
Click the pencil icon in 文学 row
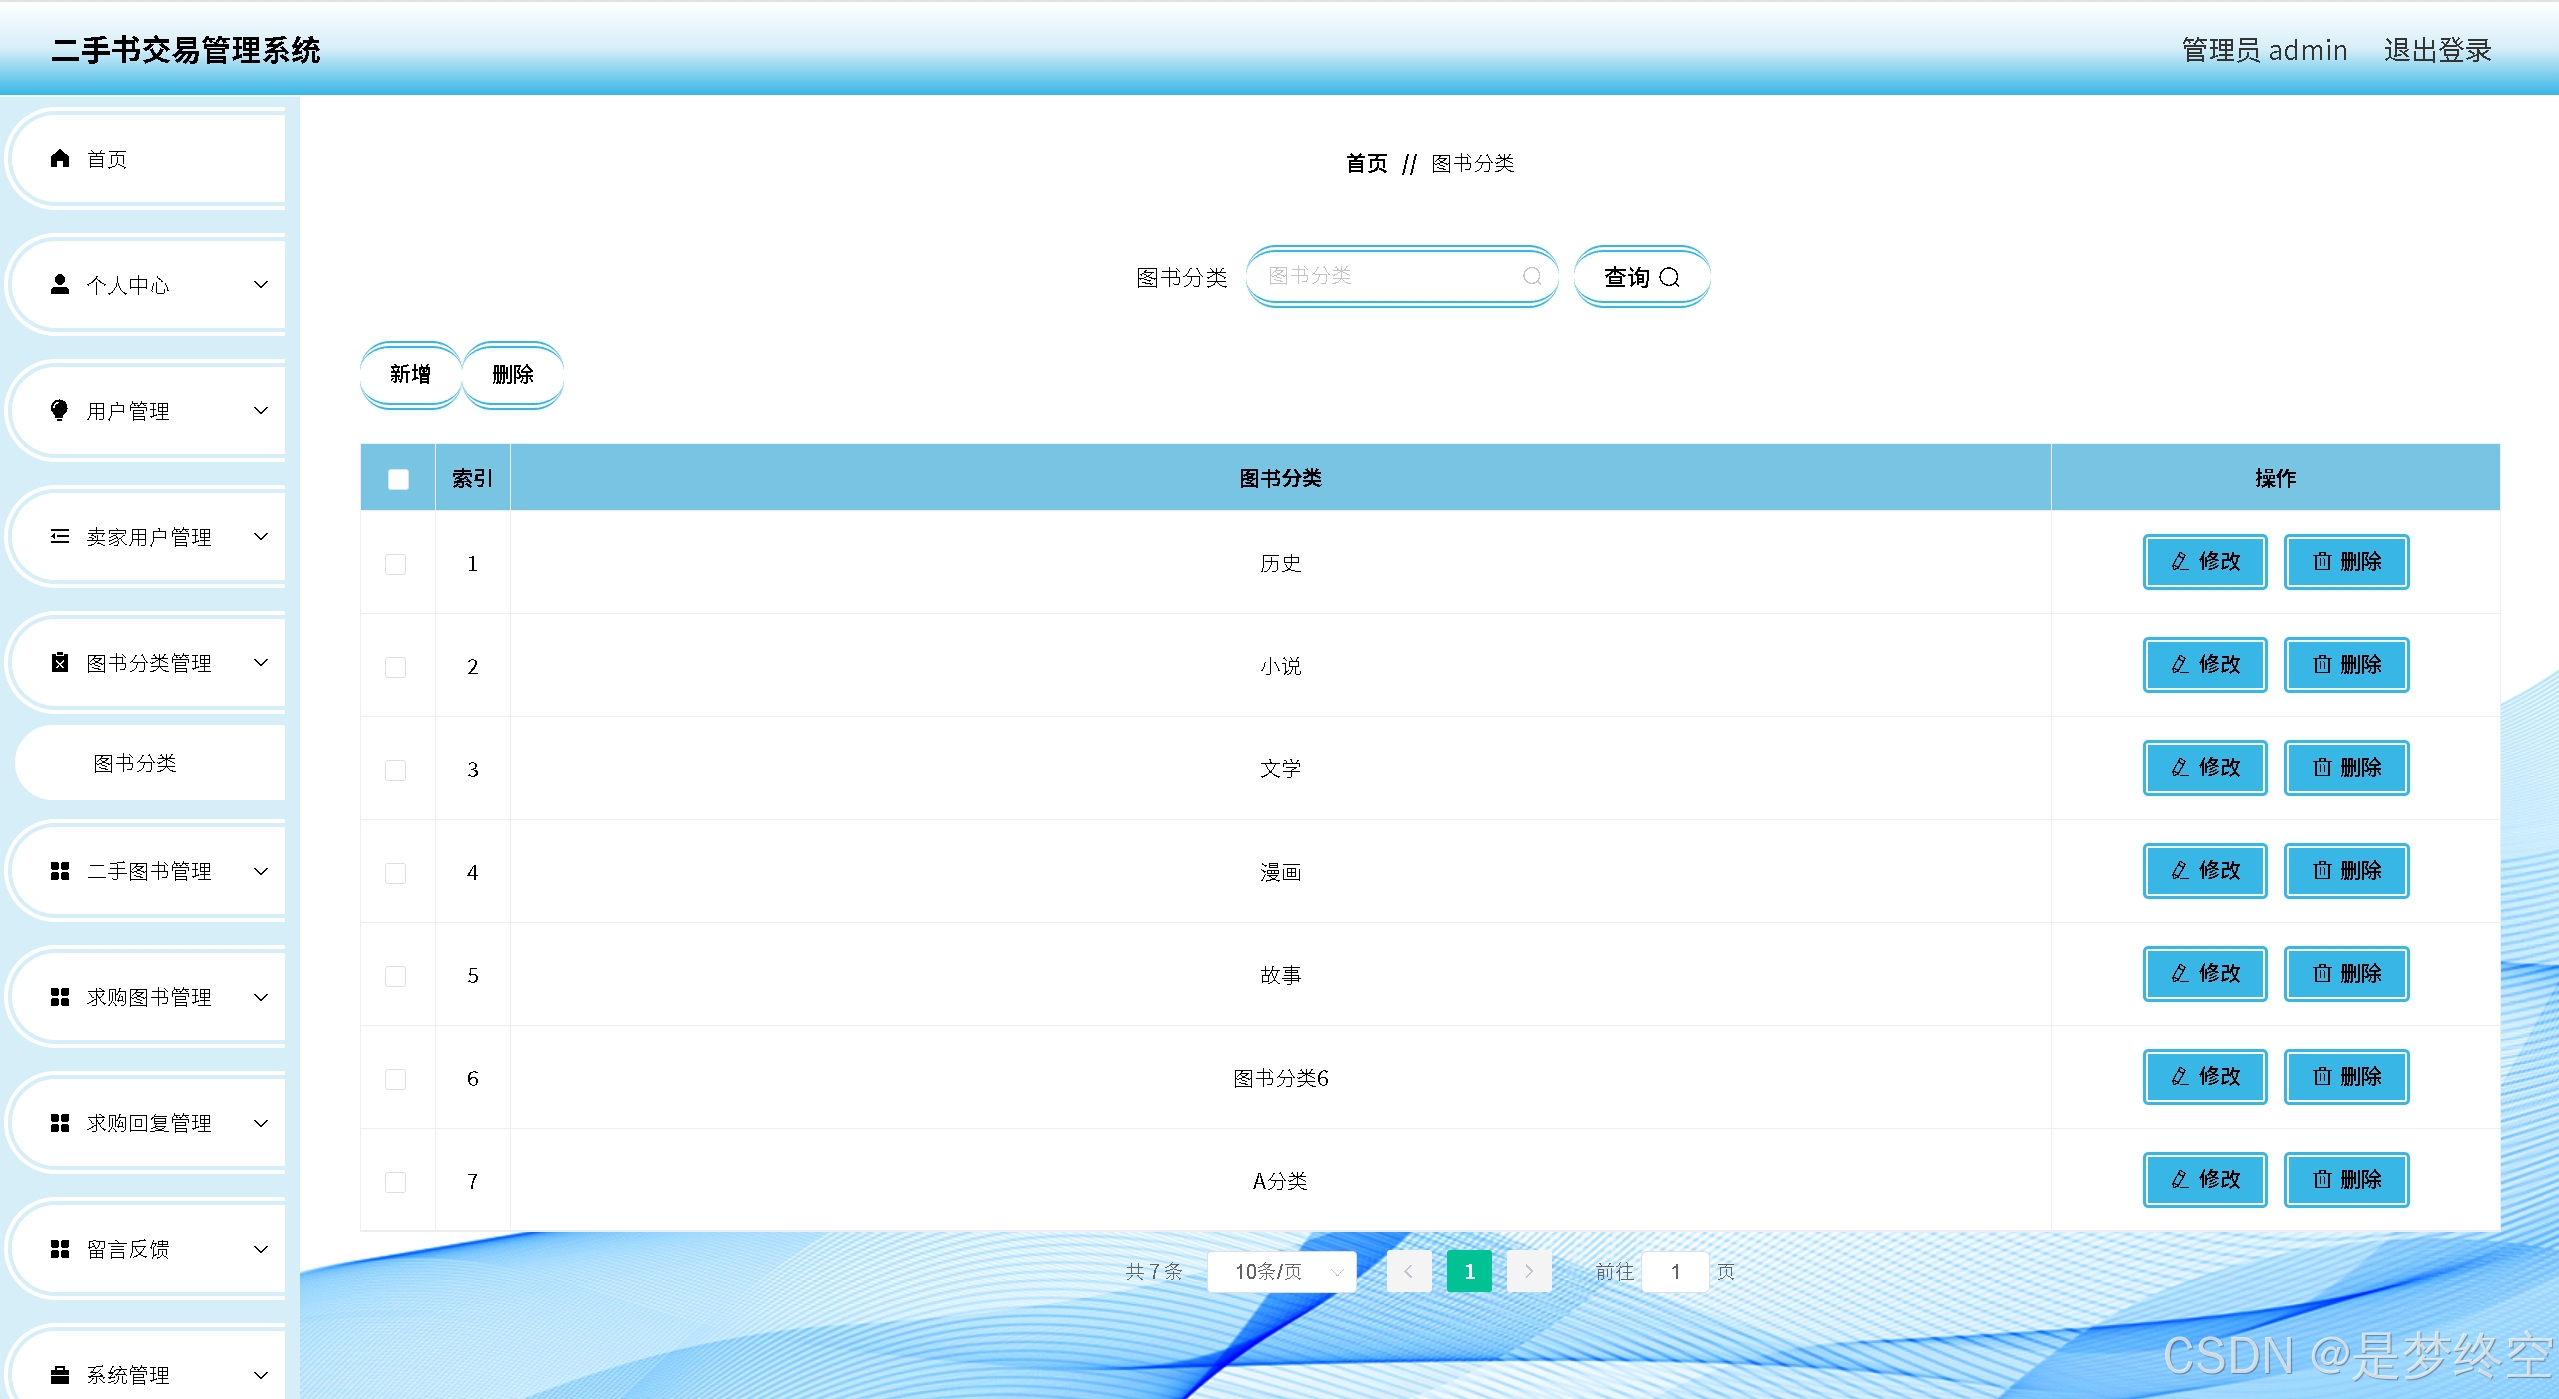tap(2180, 768)
